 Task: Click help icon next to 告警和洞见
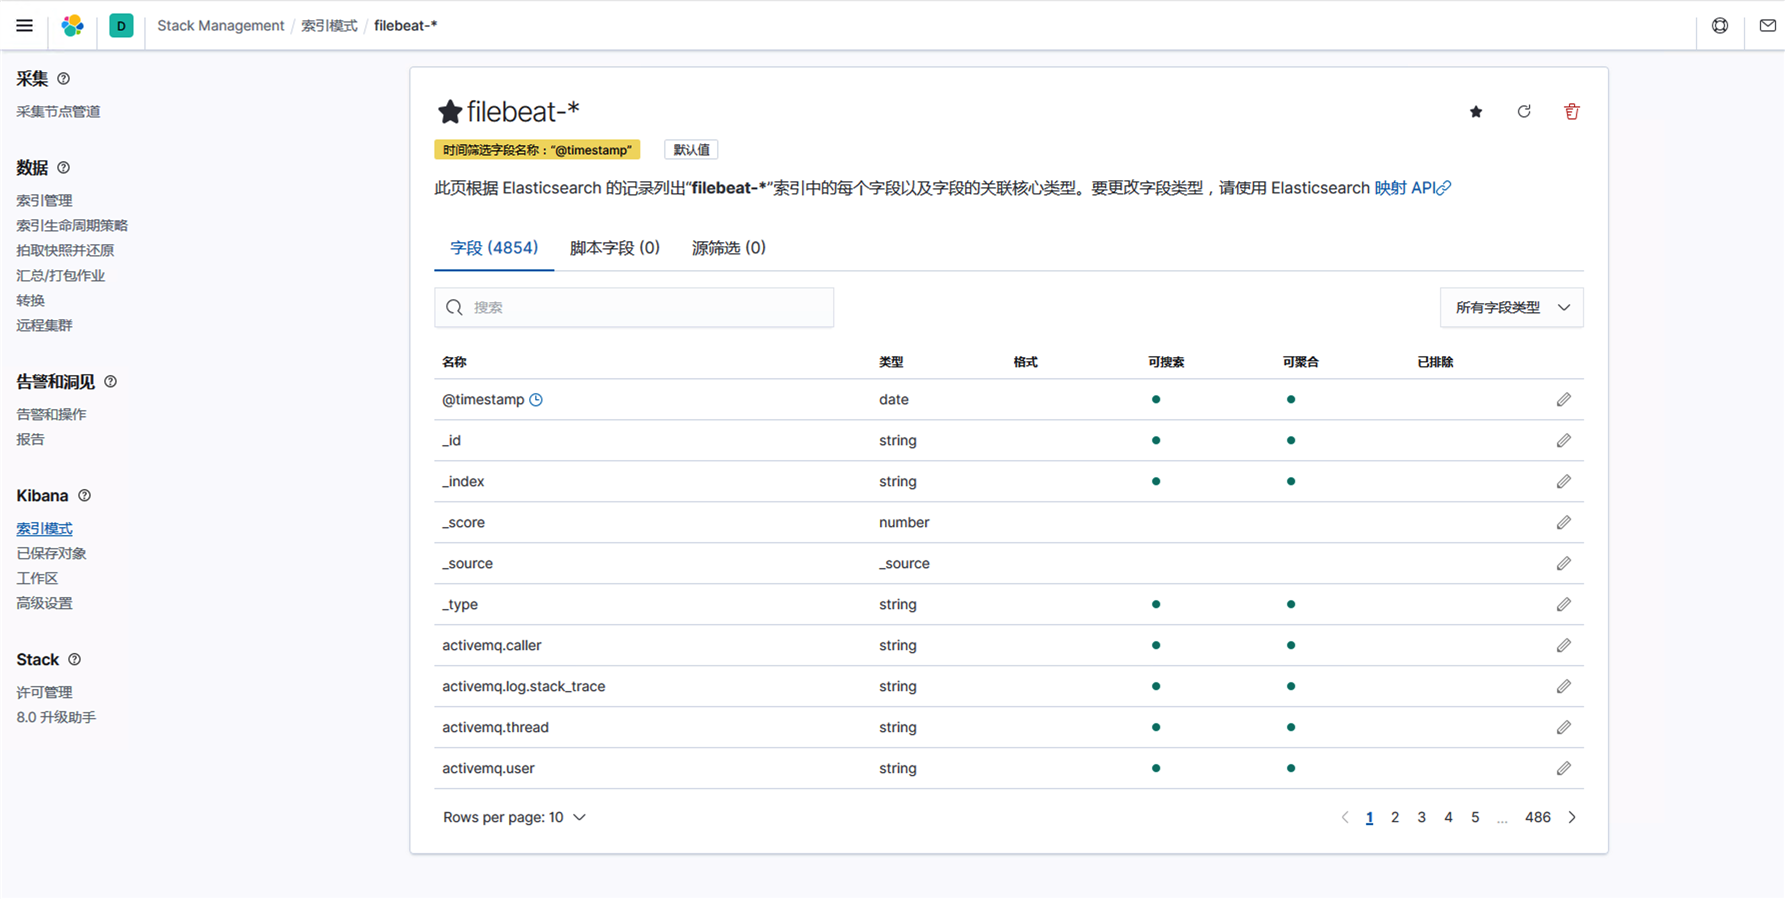pyautogui.click(x=111, y=382)
